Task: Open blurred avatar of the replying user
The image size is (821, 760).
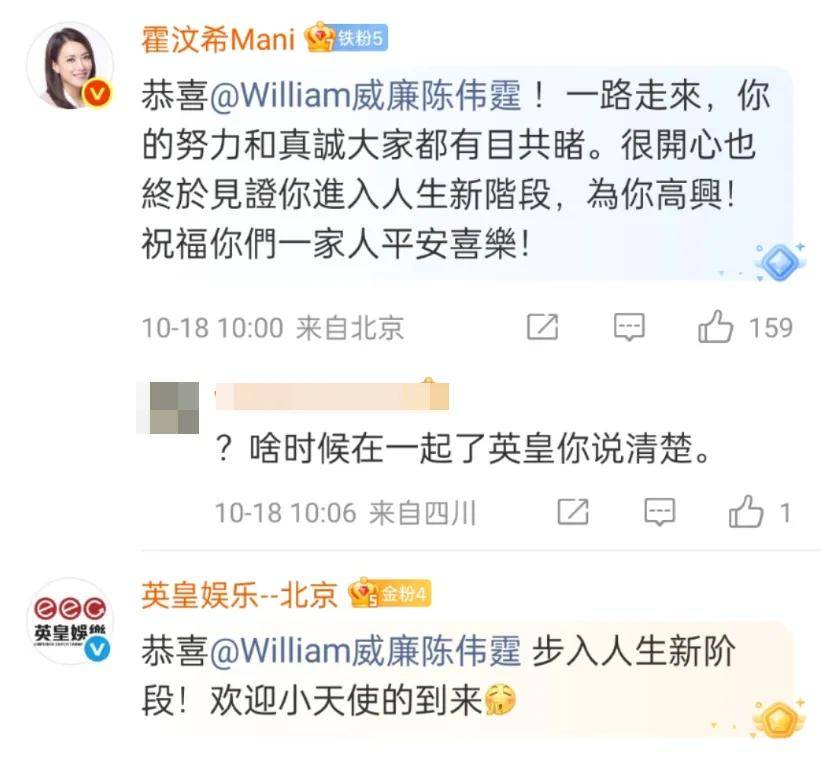Action: click(168, 407)
